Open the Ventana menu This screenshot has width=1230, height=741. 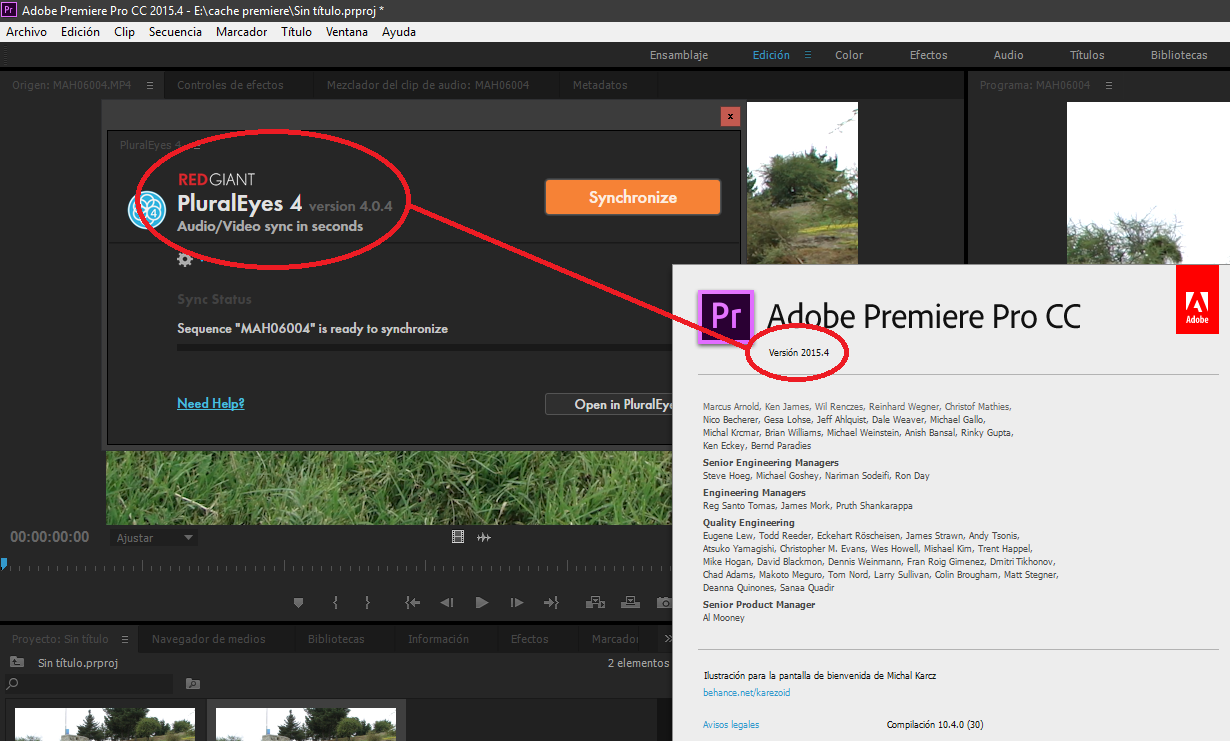pos(346,32)
